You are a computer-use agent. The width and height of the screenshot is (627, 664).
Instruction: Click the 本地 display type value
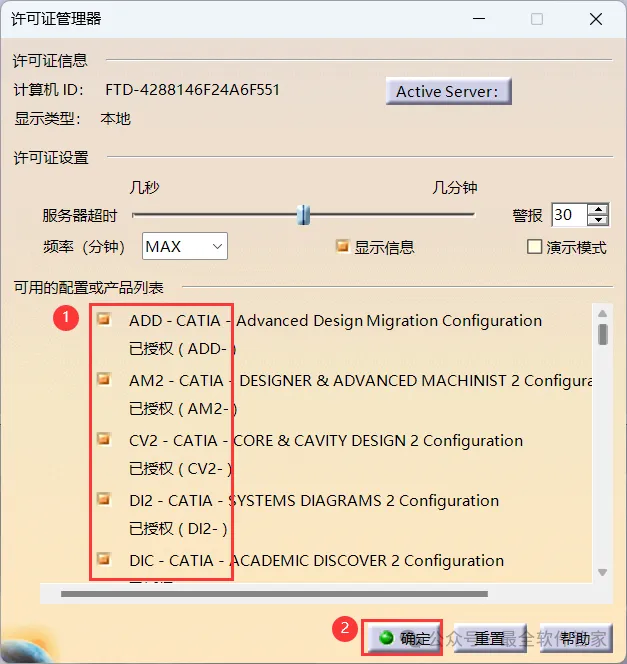coord(116,119)
